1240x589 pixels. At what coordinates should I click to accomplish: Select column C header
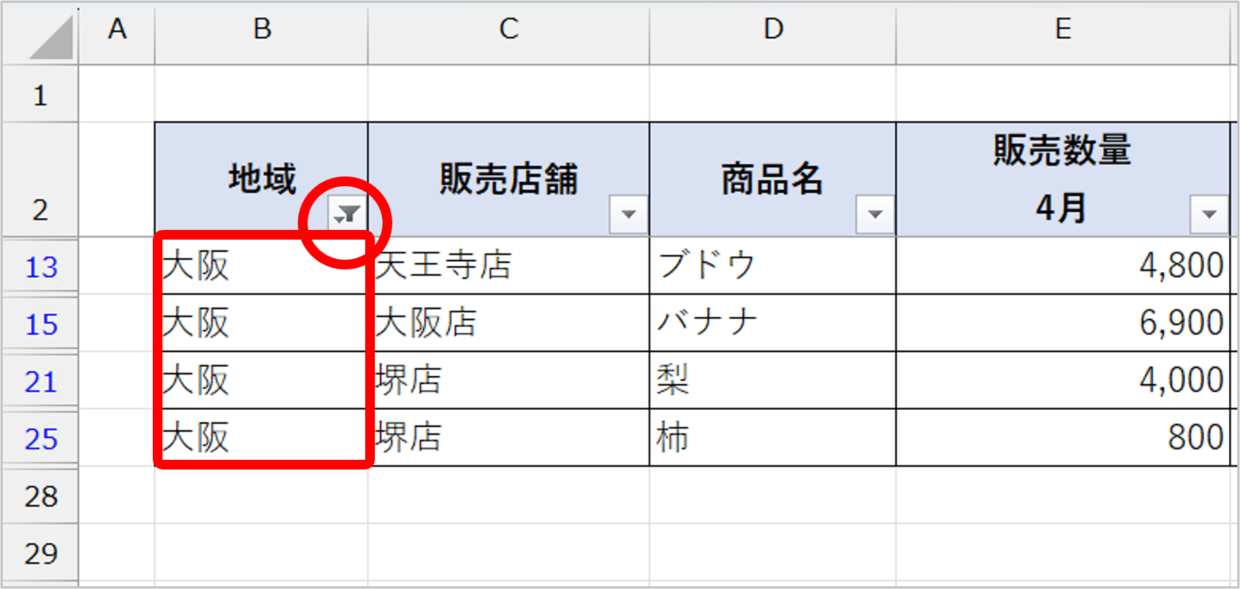tap(509, 31)
